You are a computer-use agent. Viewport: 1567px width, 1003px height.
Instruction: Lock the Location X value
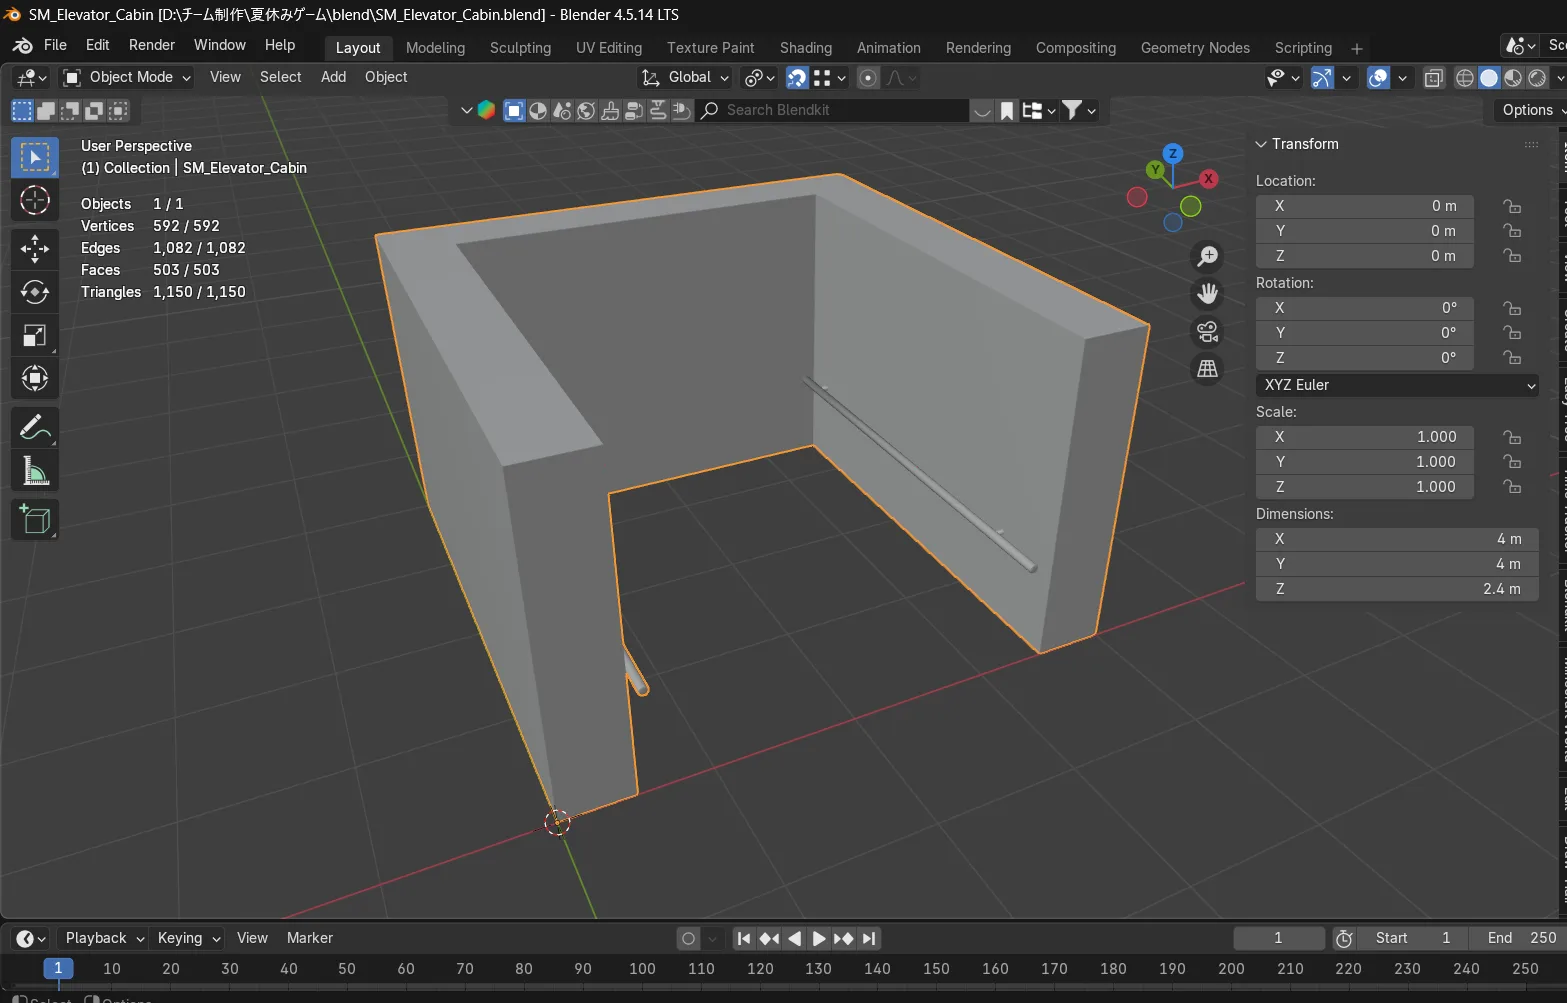tap(1512, 206)
